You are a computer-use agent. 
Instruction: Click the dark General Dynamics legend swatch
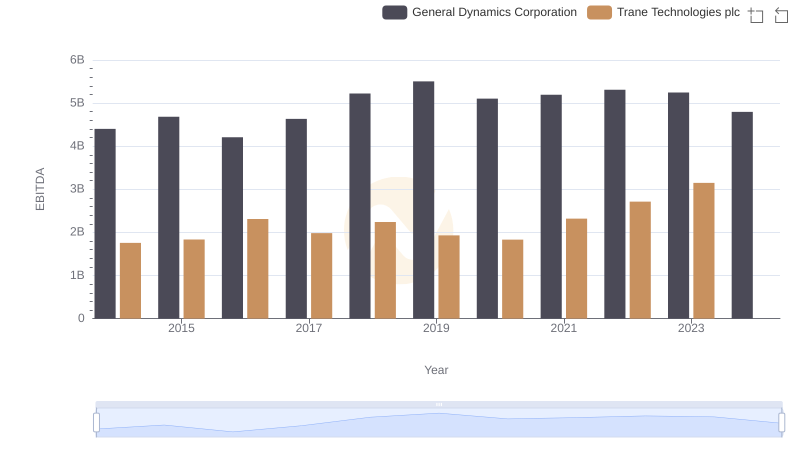(394, 12)
